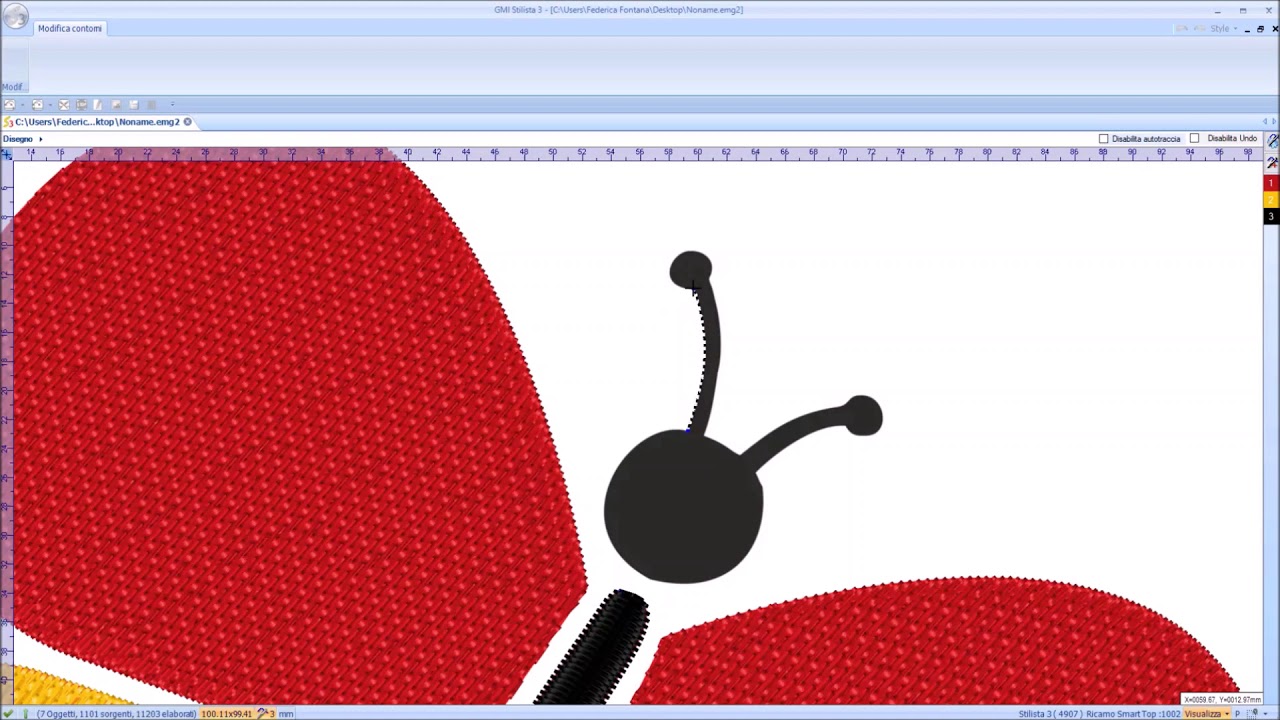1280x720 pixels.
Task: Click the ruler origin crosshair icon
Action: [x=7, y=153]
